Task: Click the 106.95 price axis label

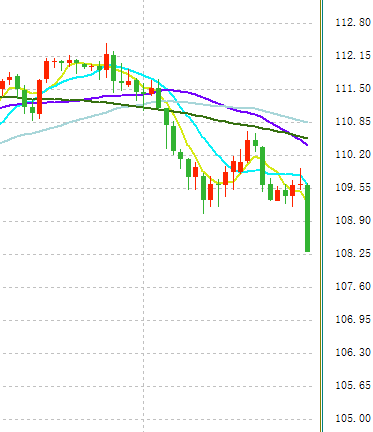Action: [x=353, y=319]
